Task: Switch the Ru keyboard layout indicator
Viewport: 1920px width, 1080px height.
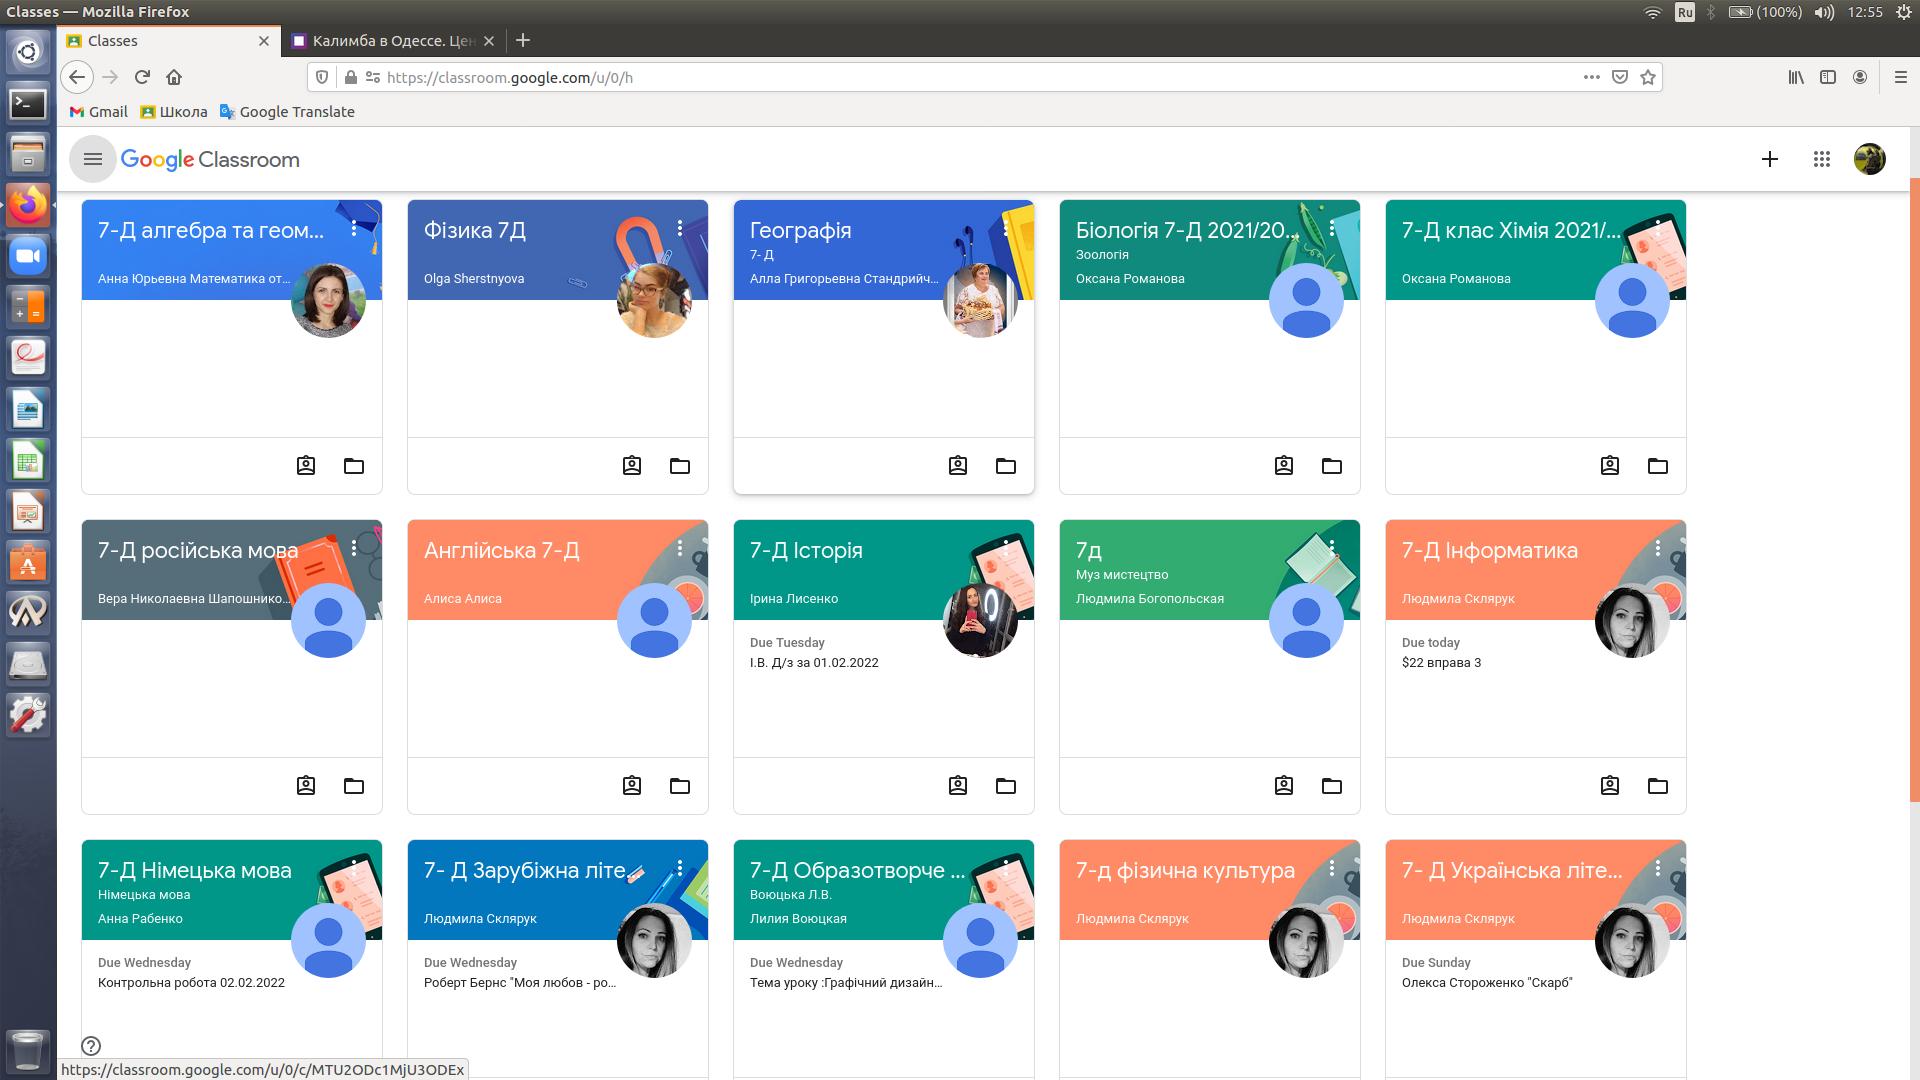Action: coord(1685,12)
